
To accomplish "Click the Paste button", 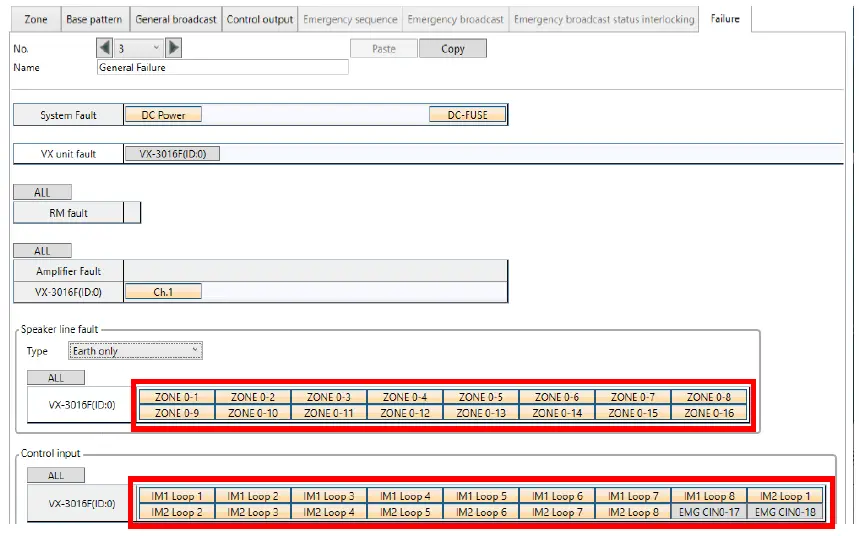I will click(x=383, y=49).
